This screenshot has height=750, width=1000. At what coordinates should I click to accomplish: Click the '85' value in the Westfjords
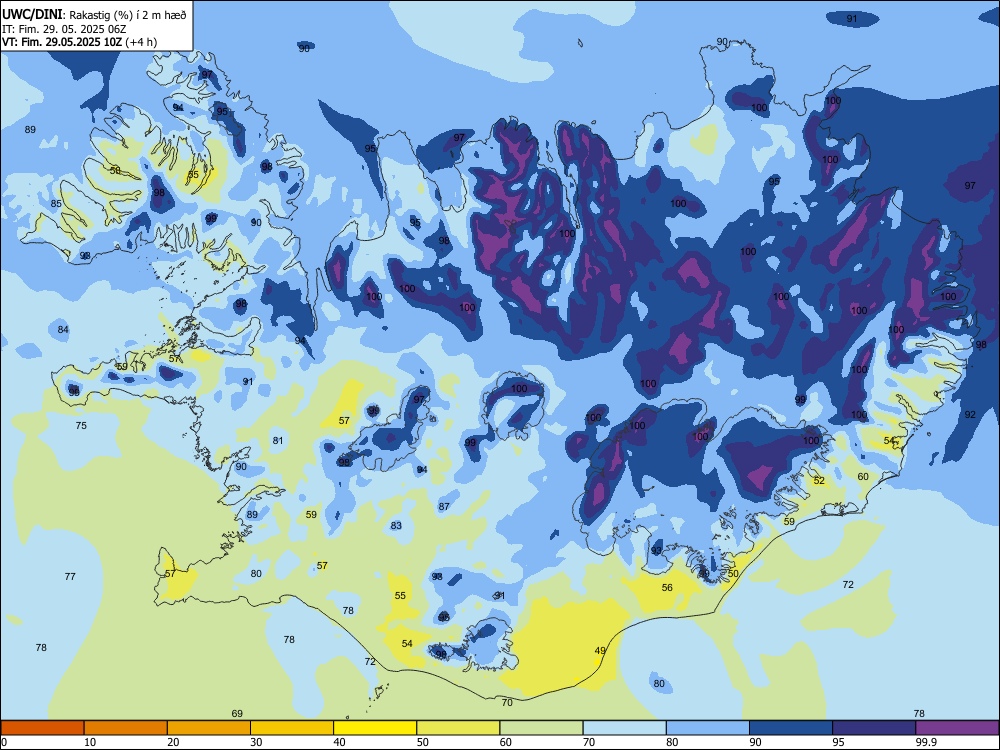click(56, 203)
